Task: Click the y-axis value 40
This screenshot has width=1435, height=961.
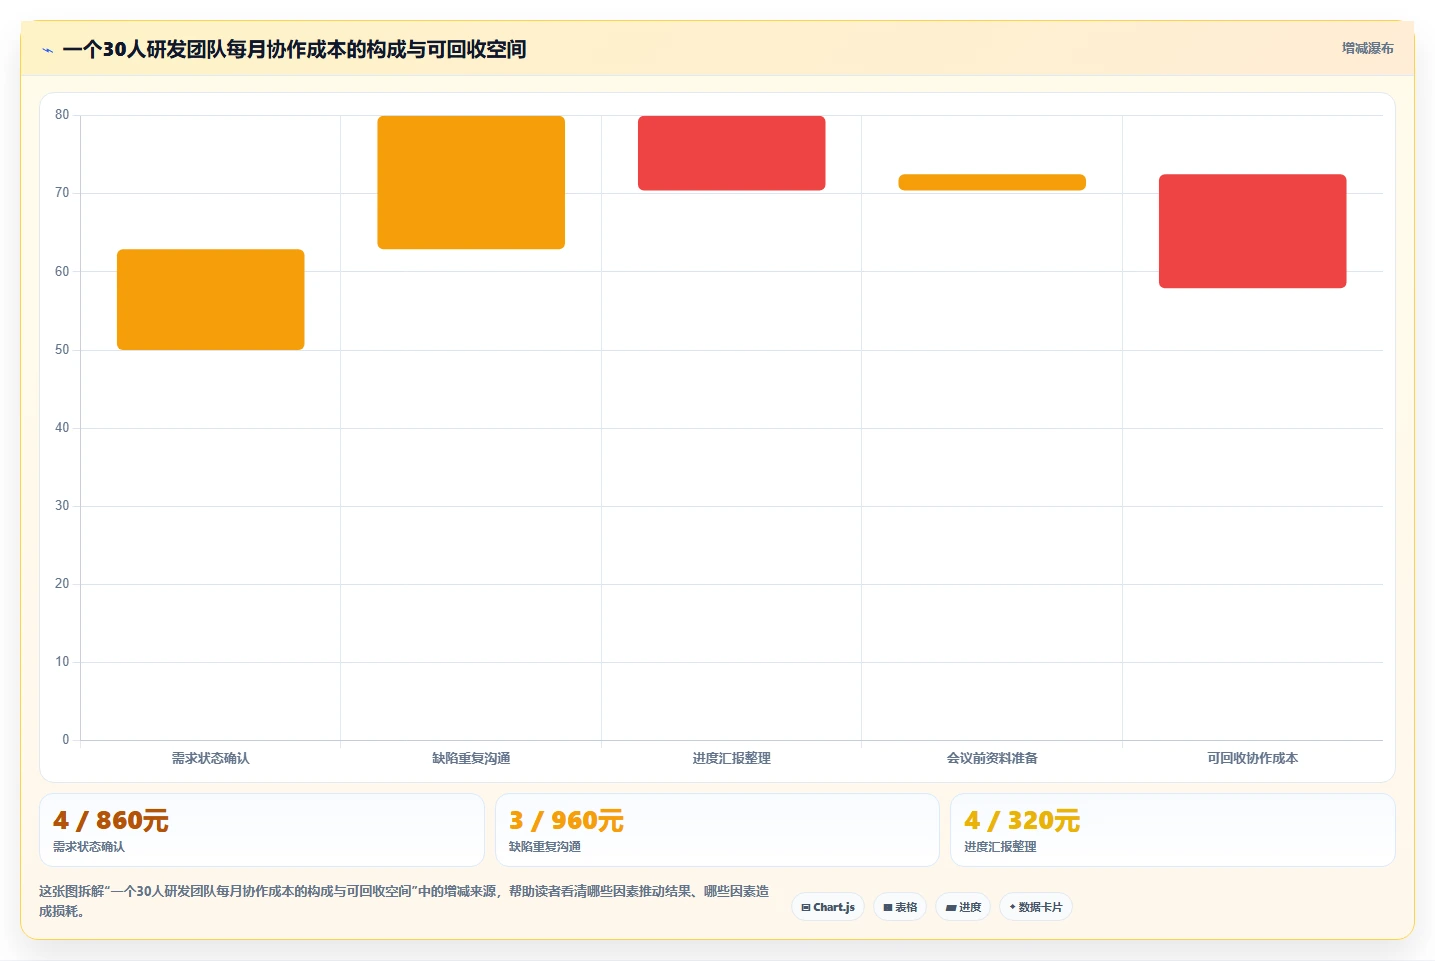Action: tap(62, 428)
